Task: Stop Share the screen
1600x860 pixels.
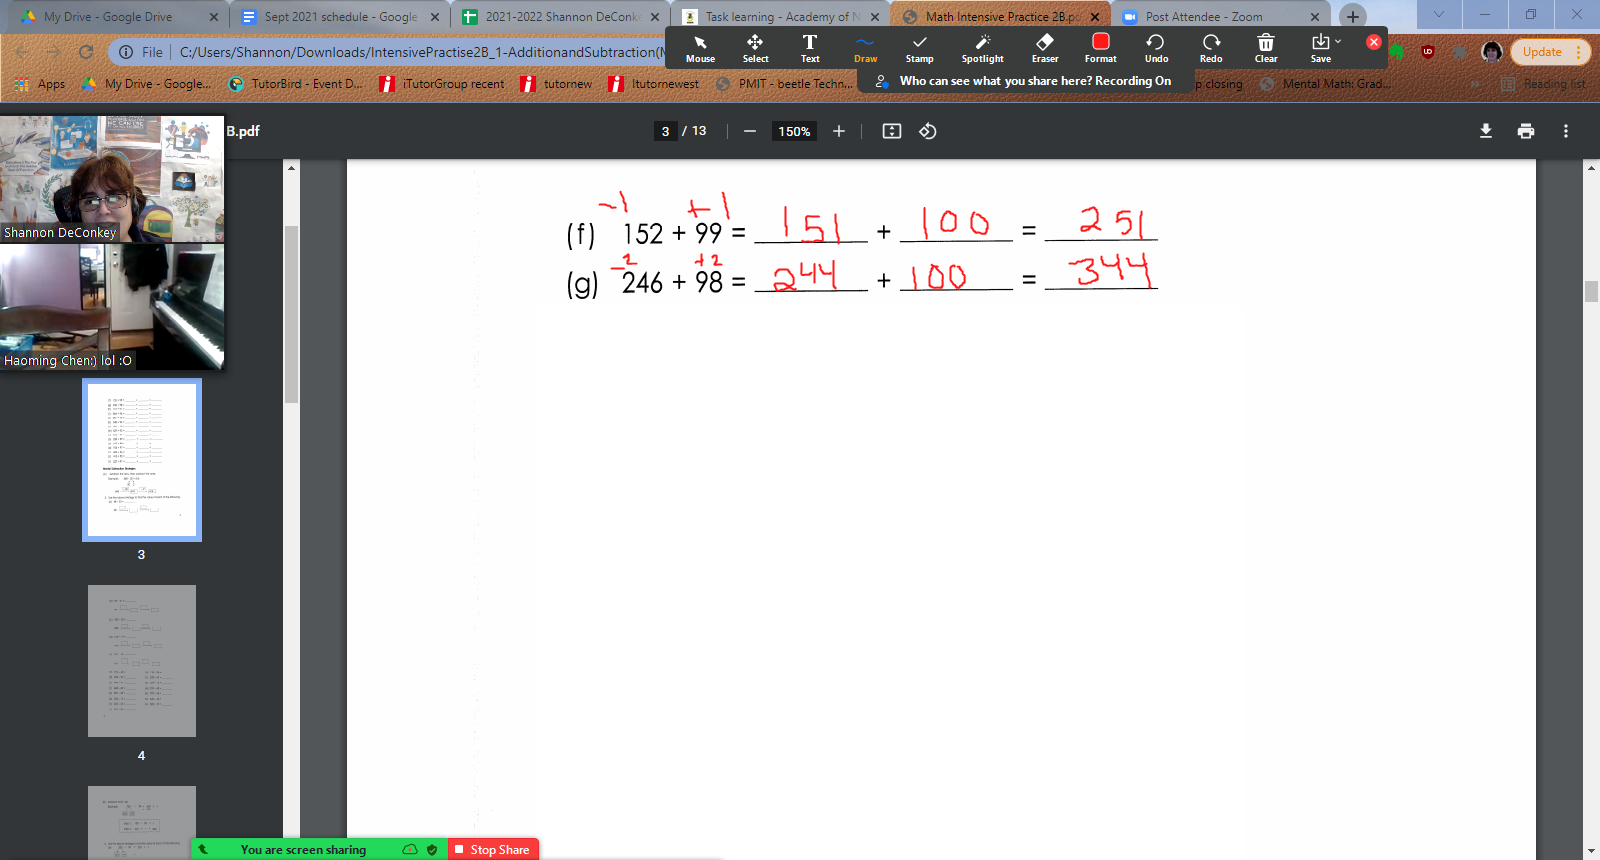Action: click(x=492, y=849)
